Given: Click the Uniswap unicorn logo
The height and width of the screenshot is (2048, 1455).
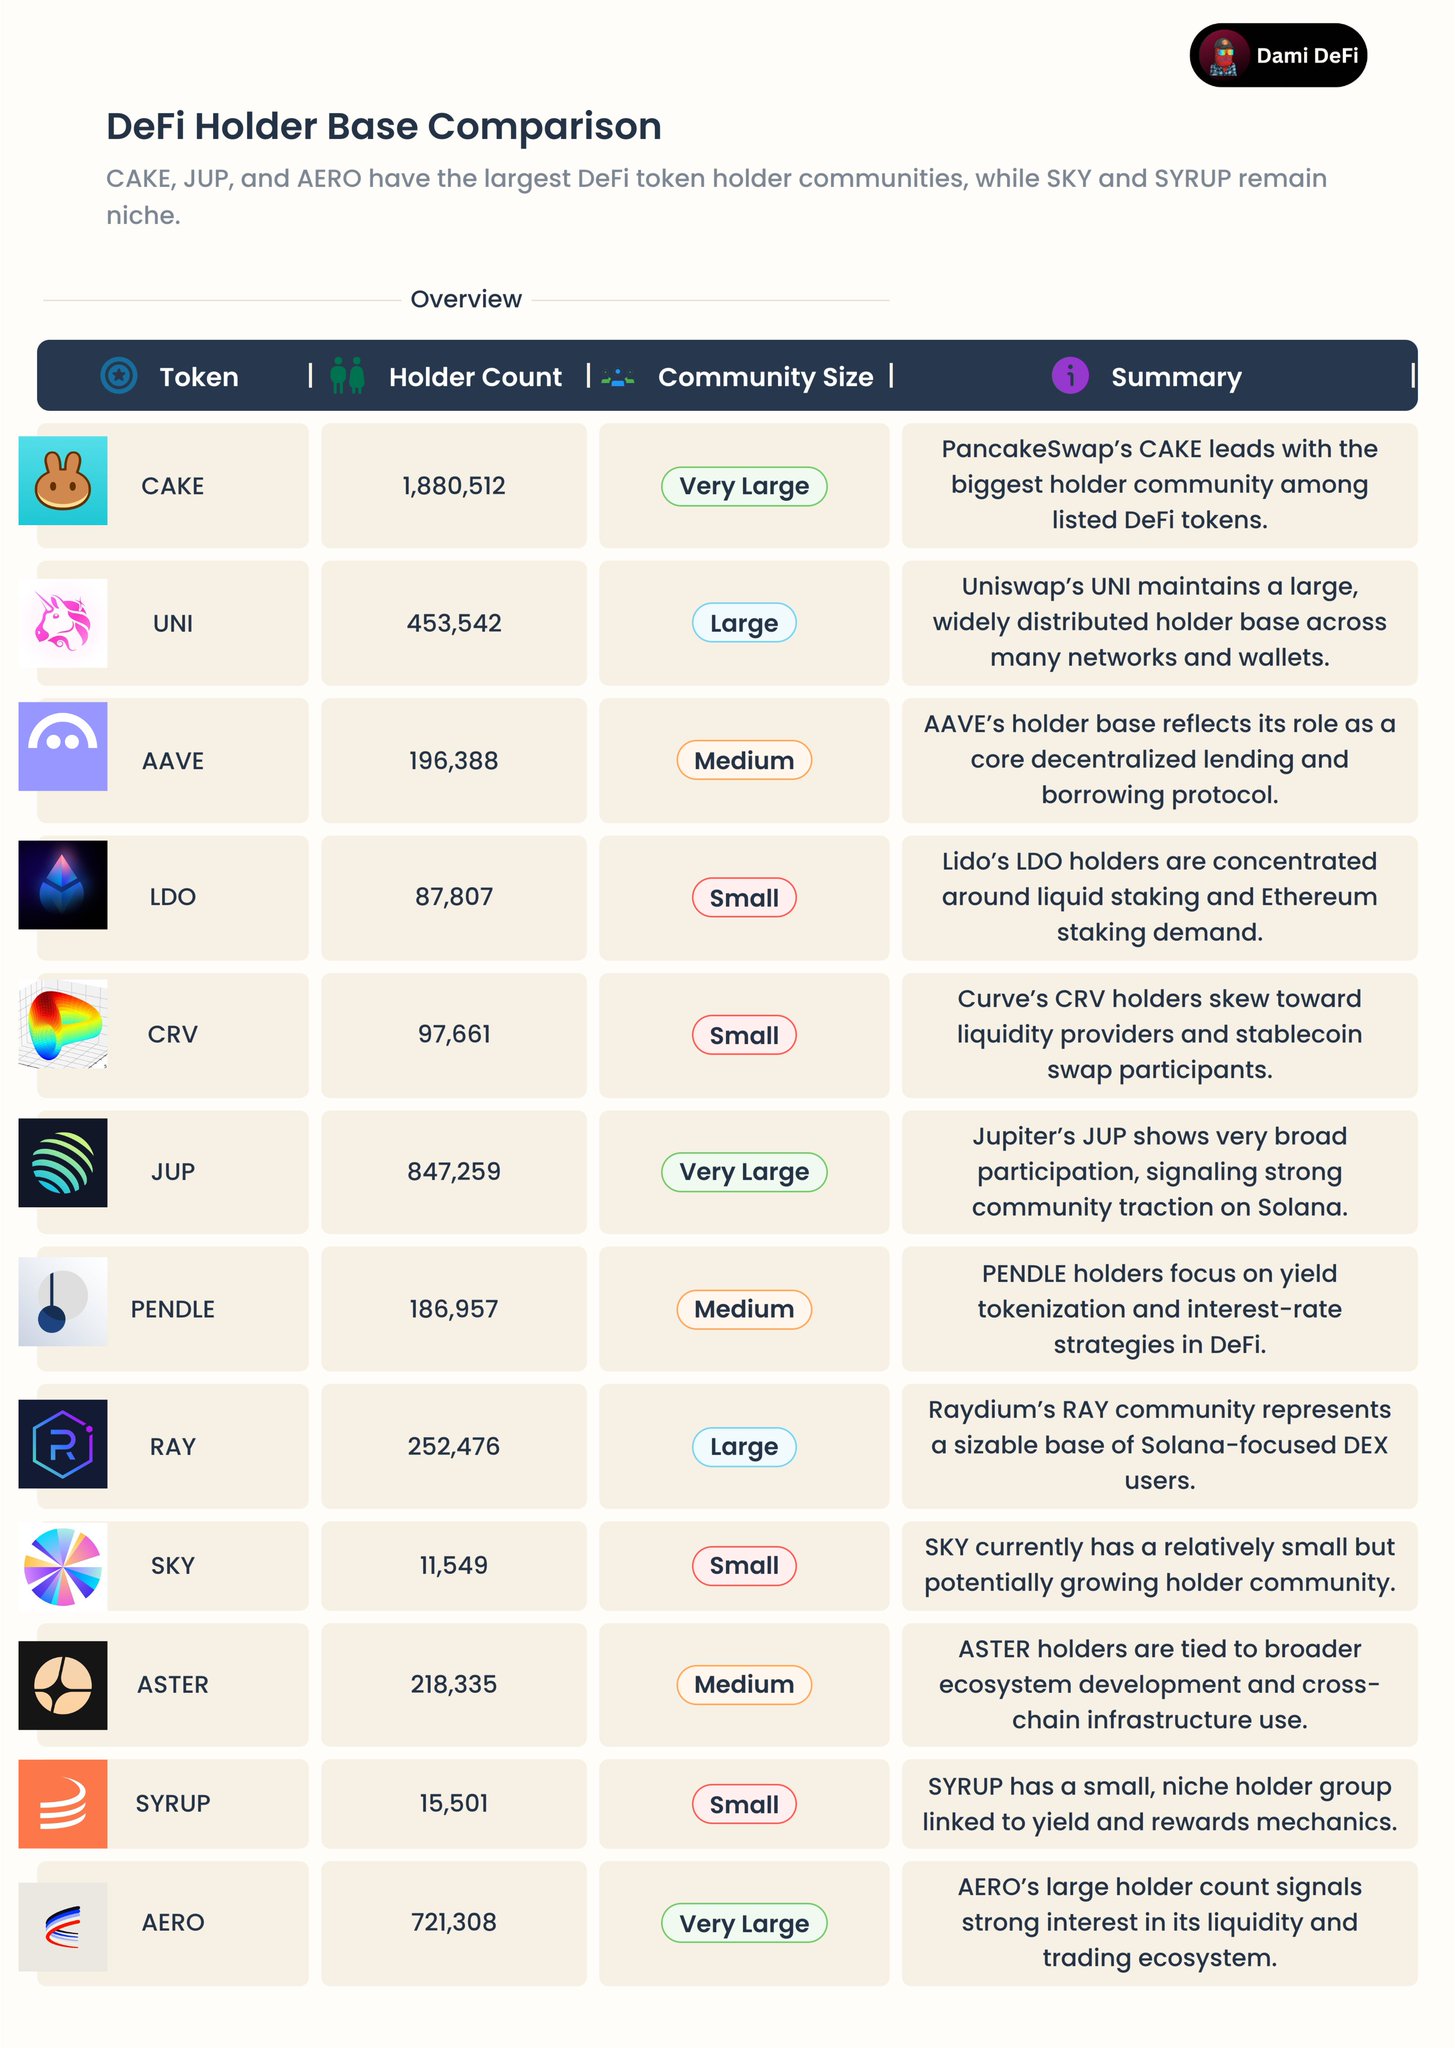Looking at the screenshot, I should tap(63, 623).
